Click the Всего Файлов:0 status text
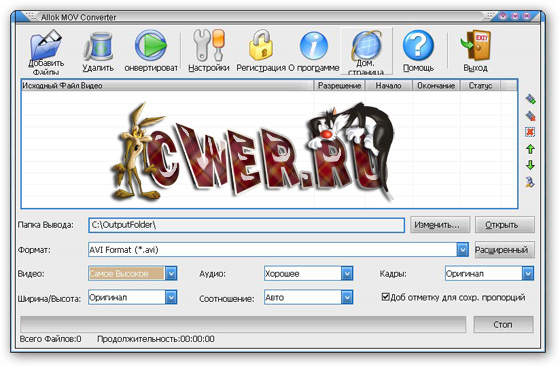The image size is (560, 367). click(51, 339)
